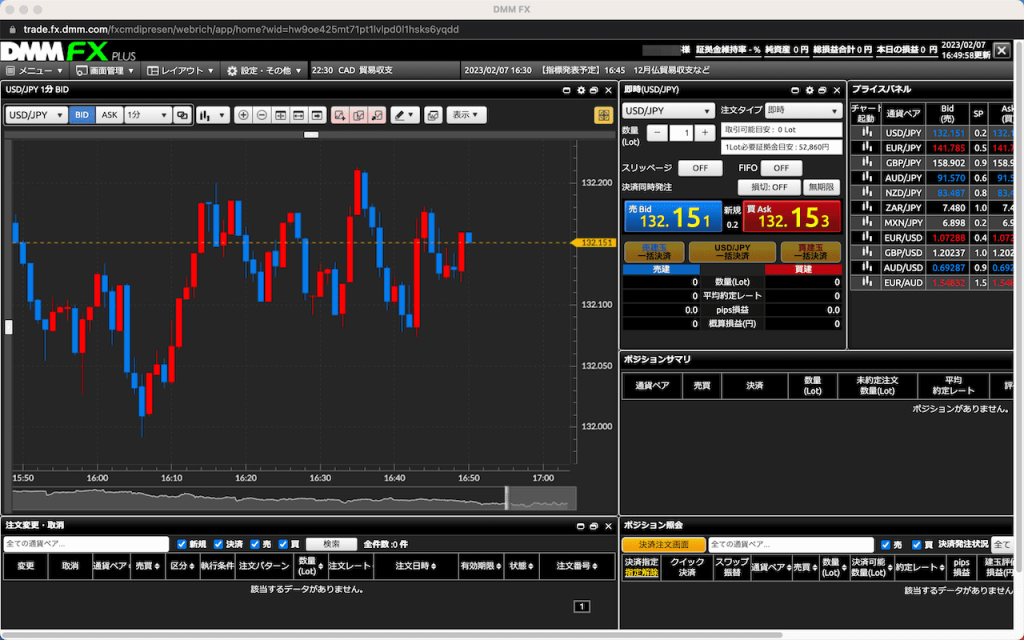Open the 表示 display dropdown
This screenshot has width=1024, height=640.
coord(466,115)
